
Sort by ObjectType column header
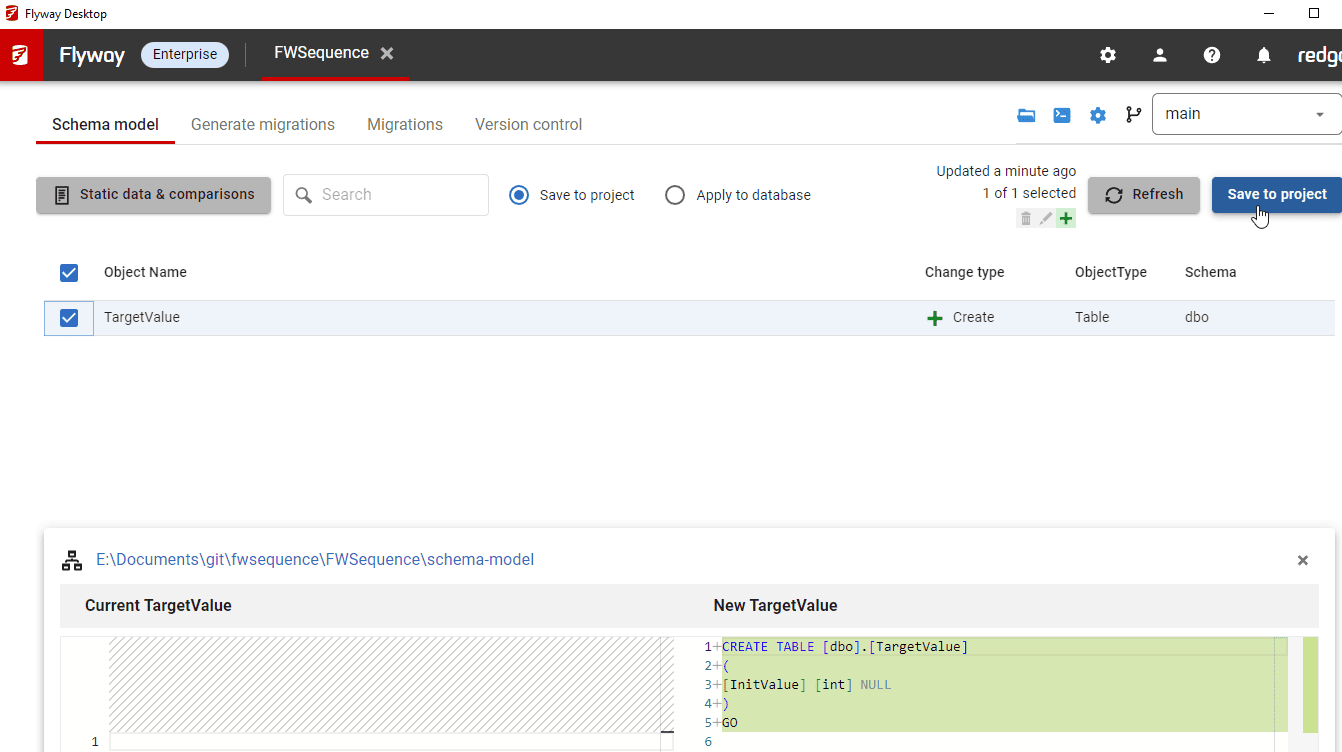click(1111, 272)
